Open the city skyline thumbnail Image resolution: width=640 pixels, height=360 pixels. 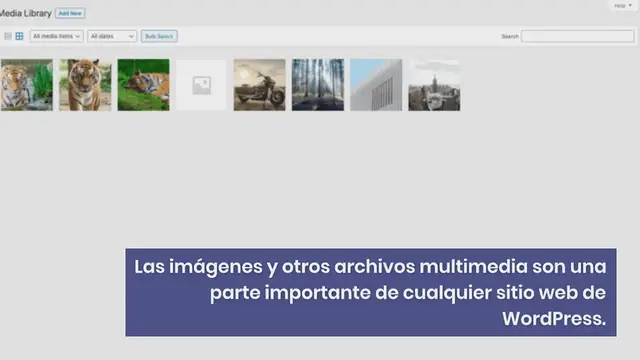point(434,85)
